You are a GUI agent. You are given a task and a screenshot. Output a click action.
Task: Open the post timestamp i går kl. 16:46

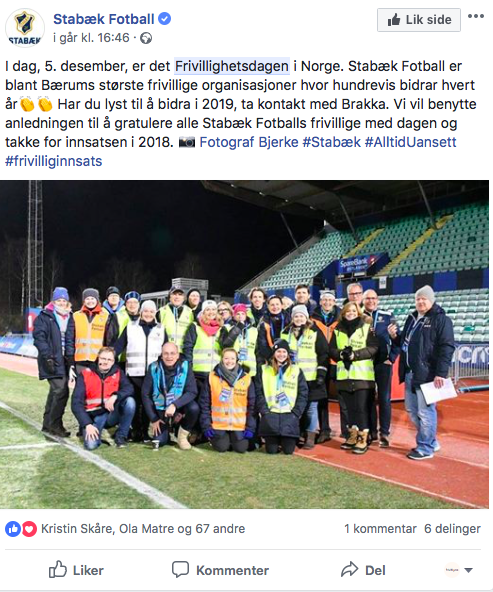91,38
